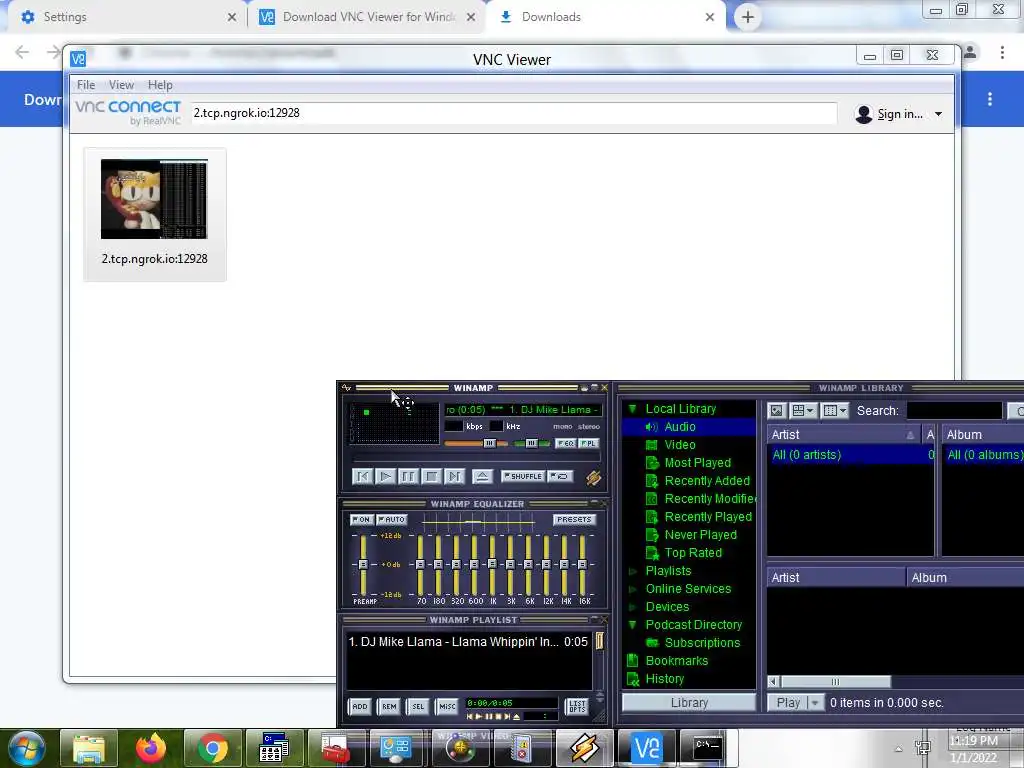Open the Play button dropdown arrow in Library

click(x=814, y=703)
